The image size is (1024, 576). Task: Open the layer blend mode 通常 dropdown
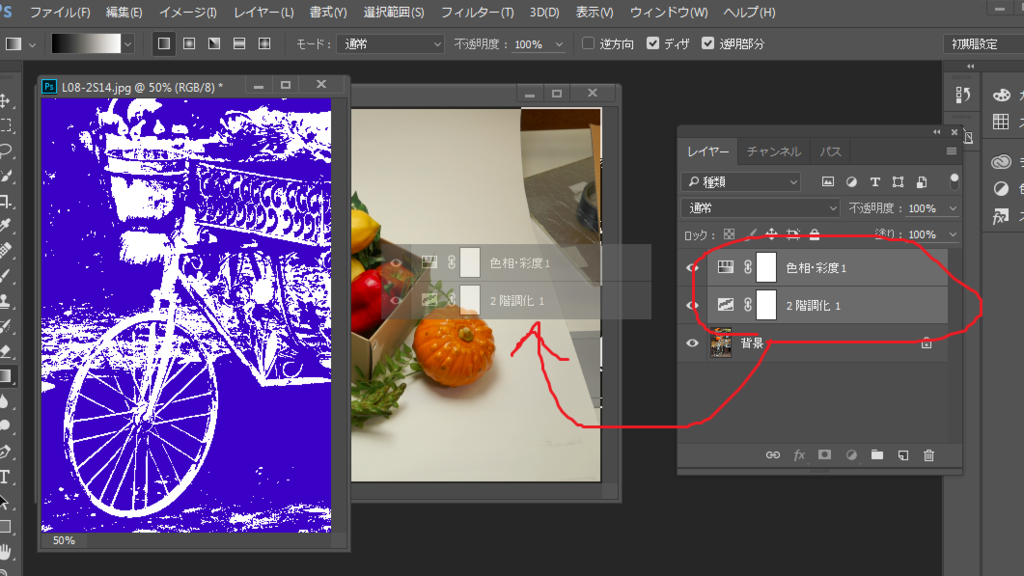tap(760, 208)
